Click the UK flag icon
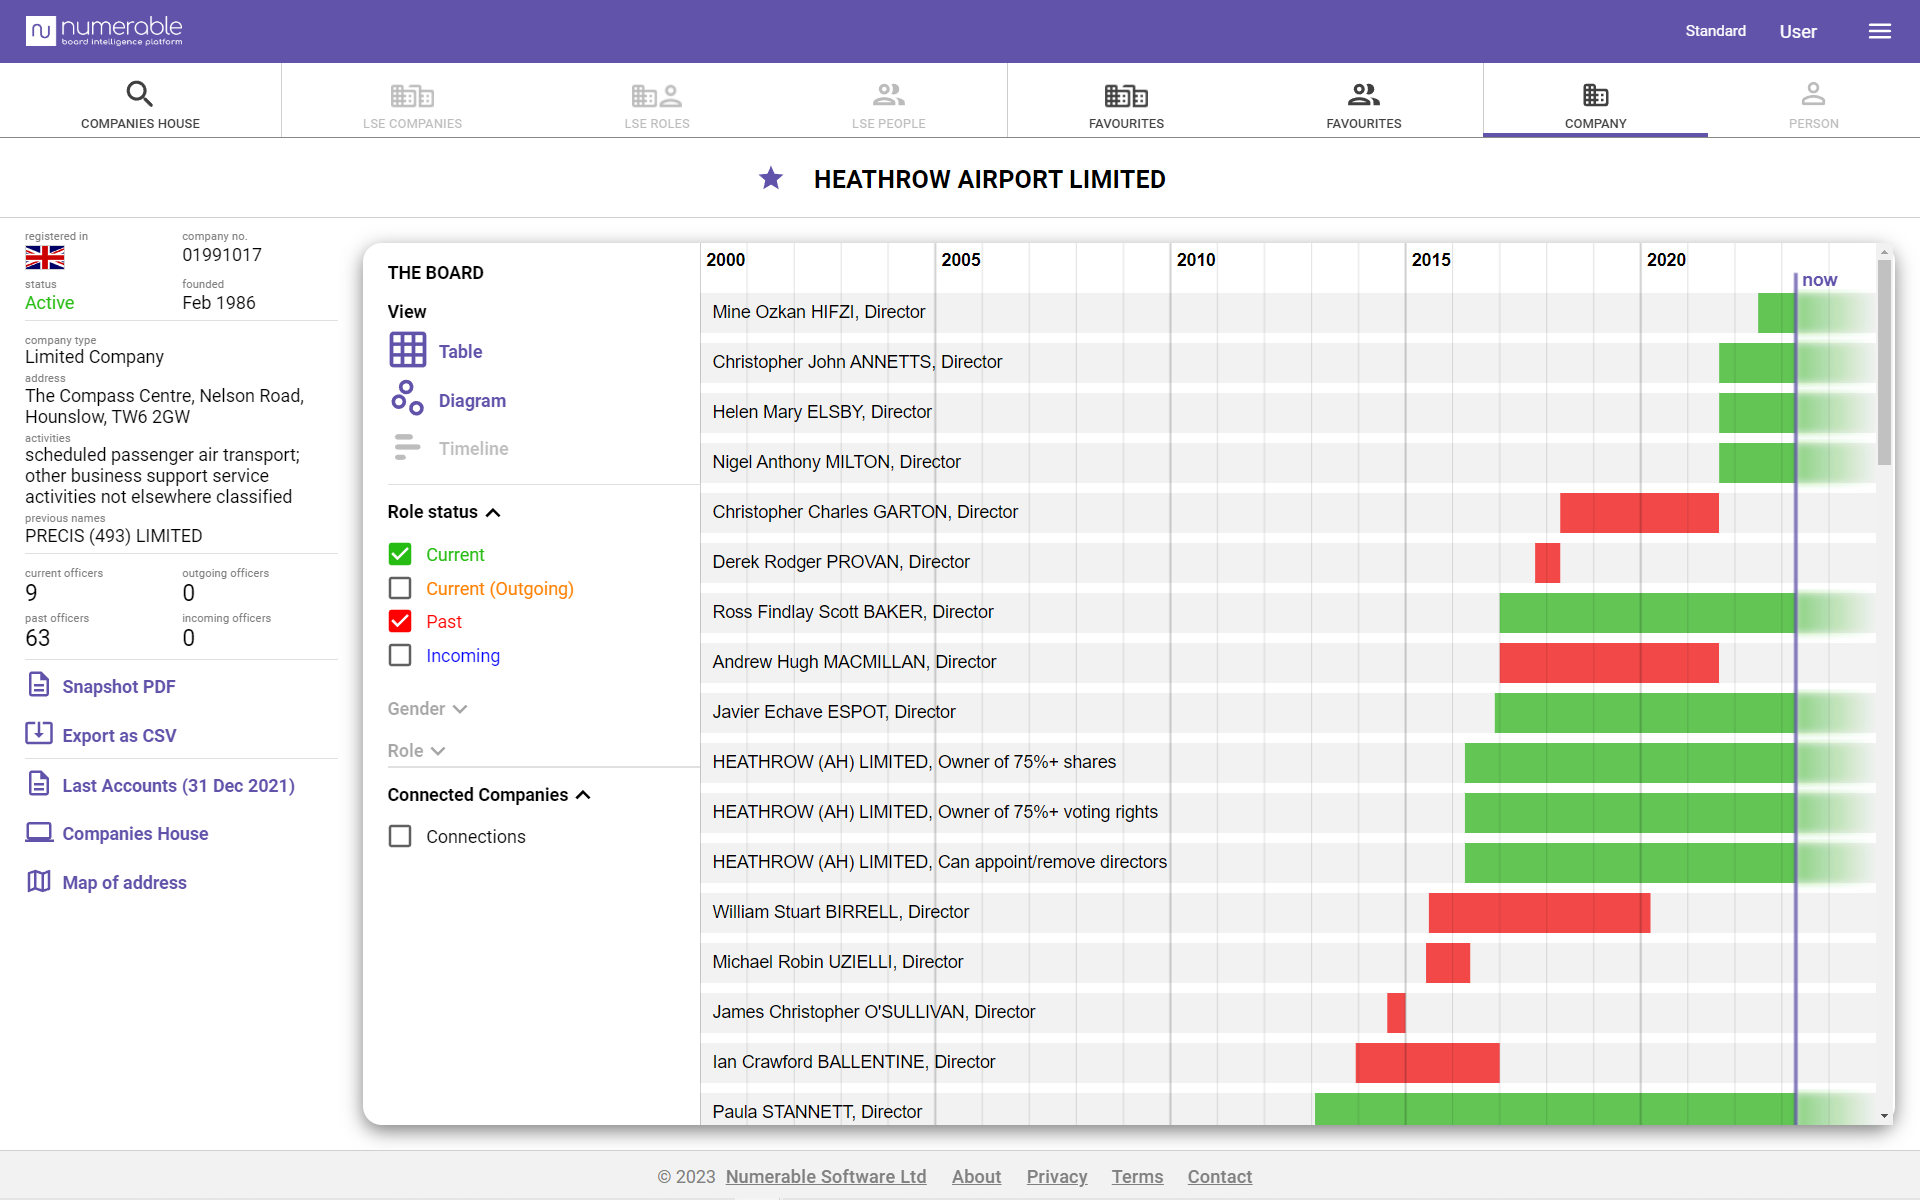 point(45,258)
